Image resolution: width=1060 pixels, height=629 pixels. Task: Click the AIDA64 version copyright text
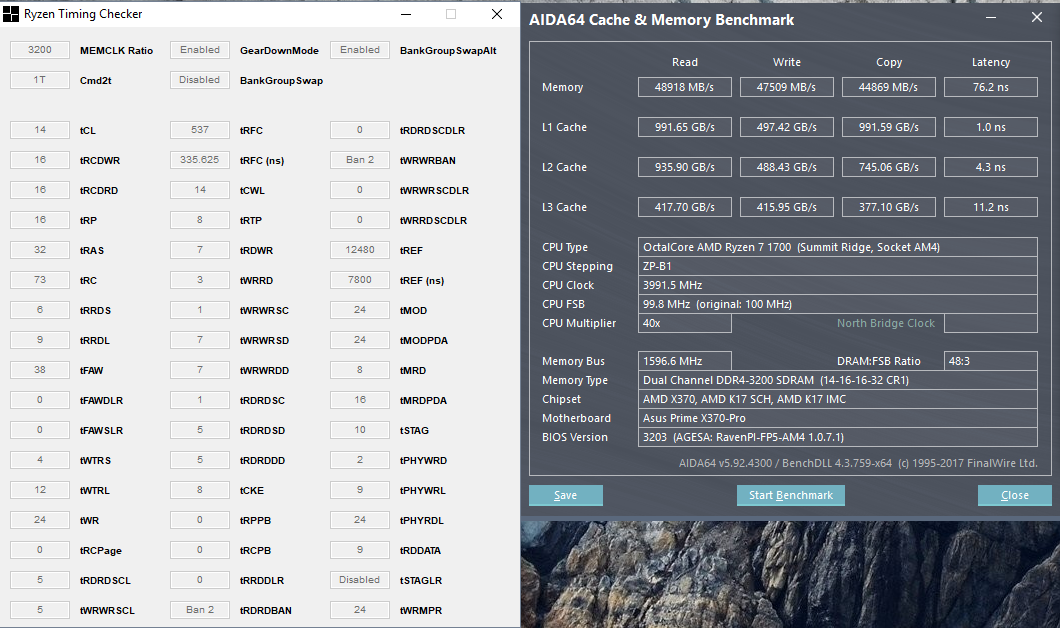(x=858, y=463)
